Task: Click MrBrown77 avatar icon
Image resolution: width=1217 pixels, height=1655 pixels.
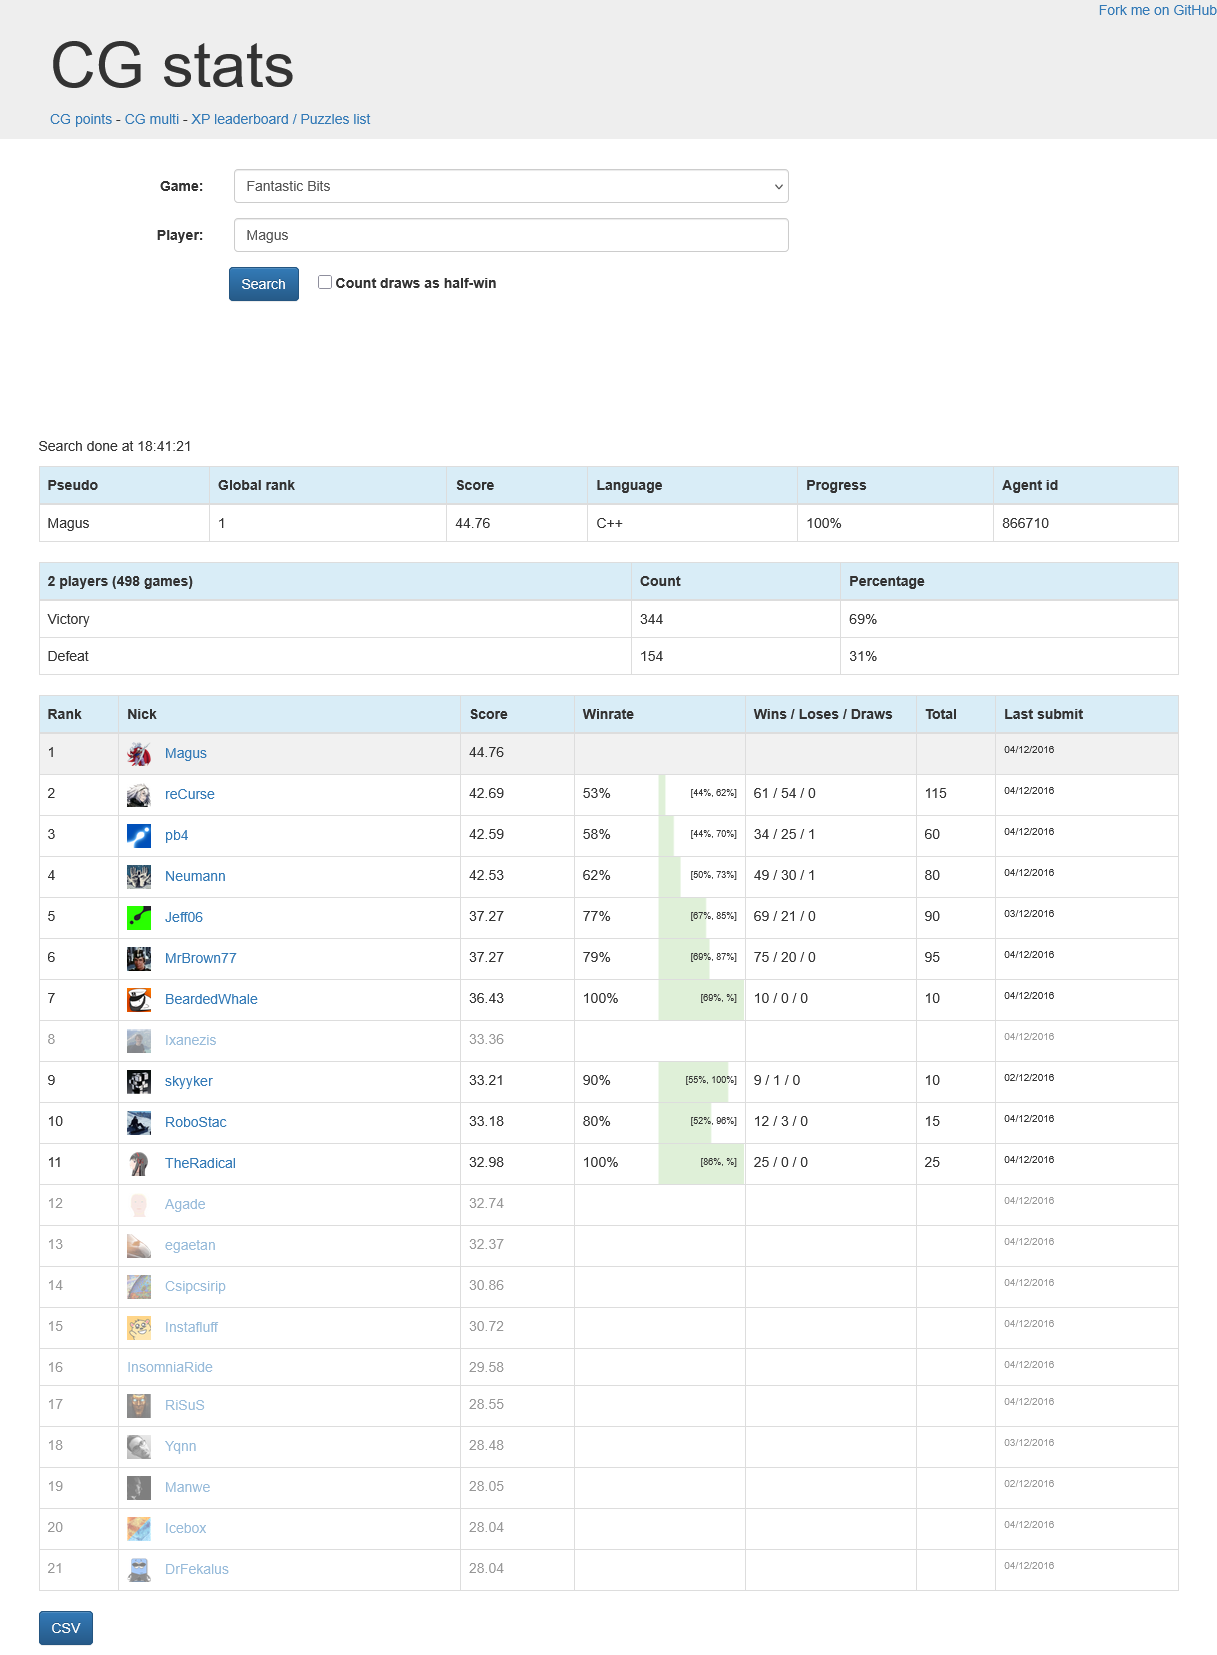Action: [139, 959]
